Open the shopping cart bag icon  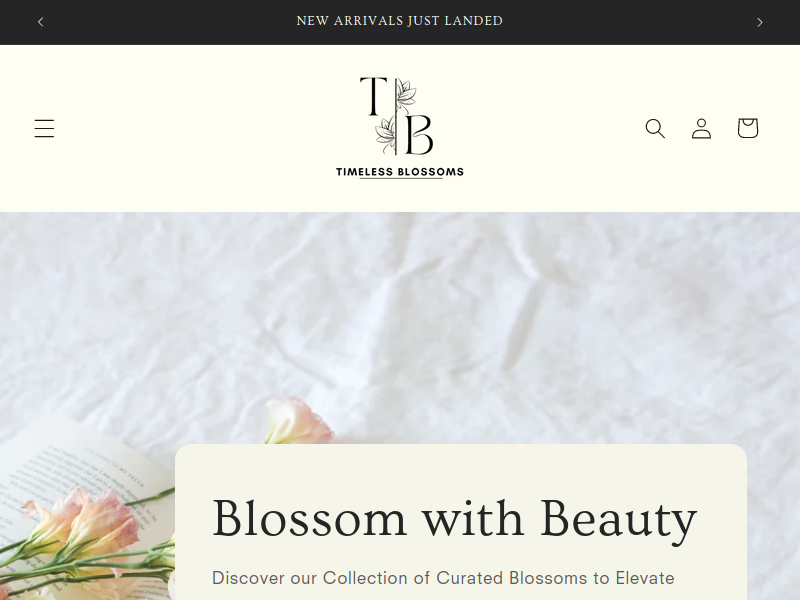pos(748,128)
